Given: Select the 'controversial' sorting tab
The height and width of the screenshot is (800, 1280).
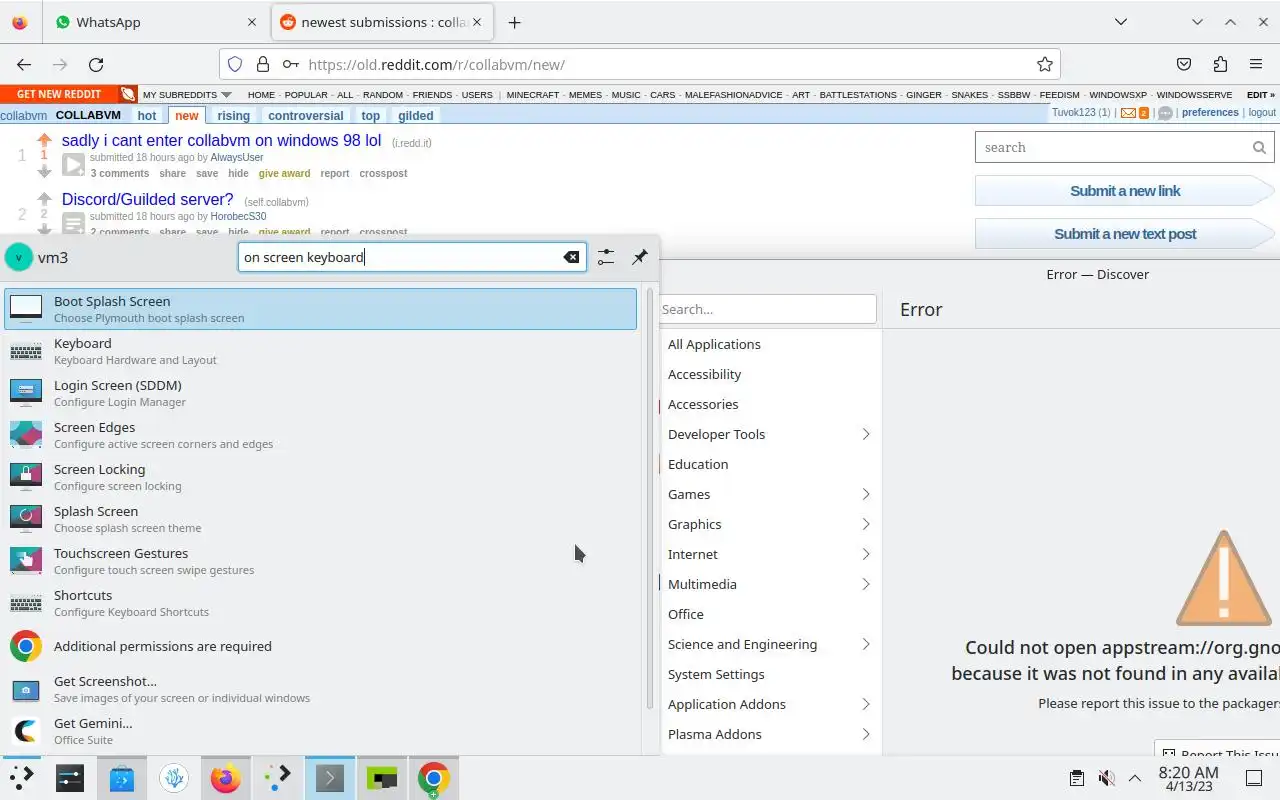Looking at the screenshot, I should click(x=306, y=115).
